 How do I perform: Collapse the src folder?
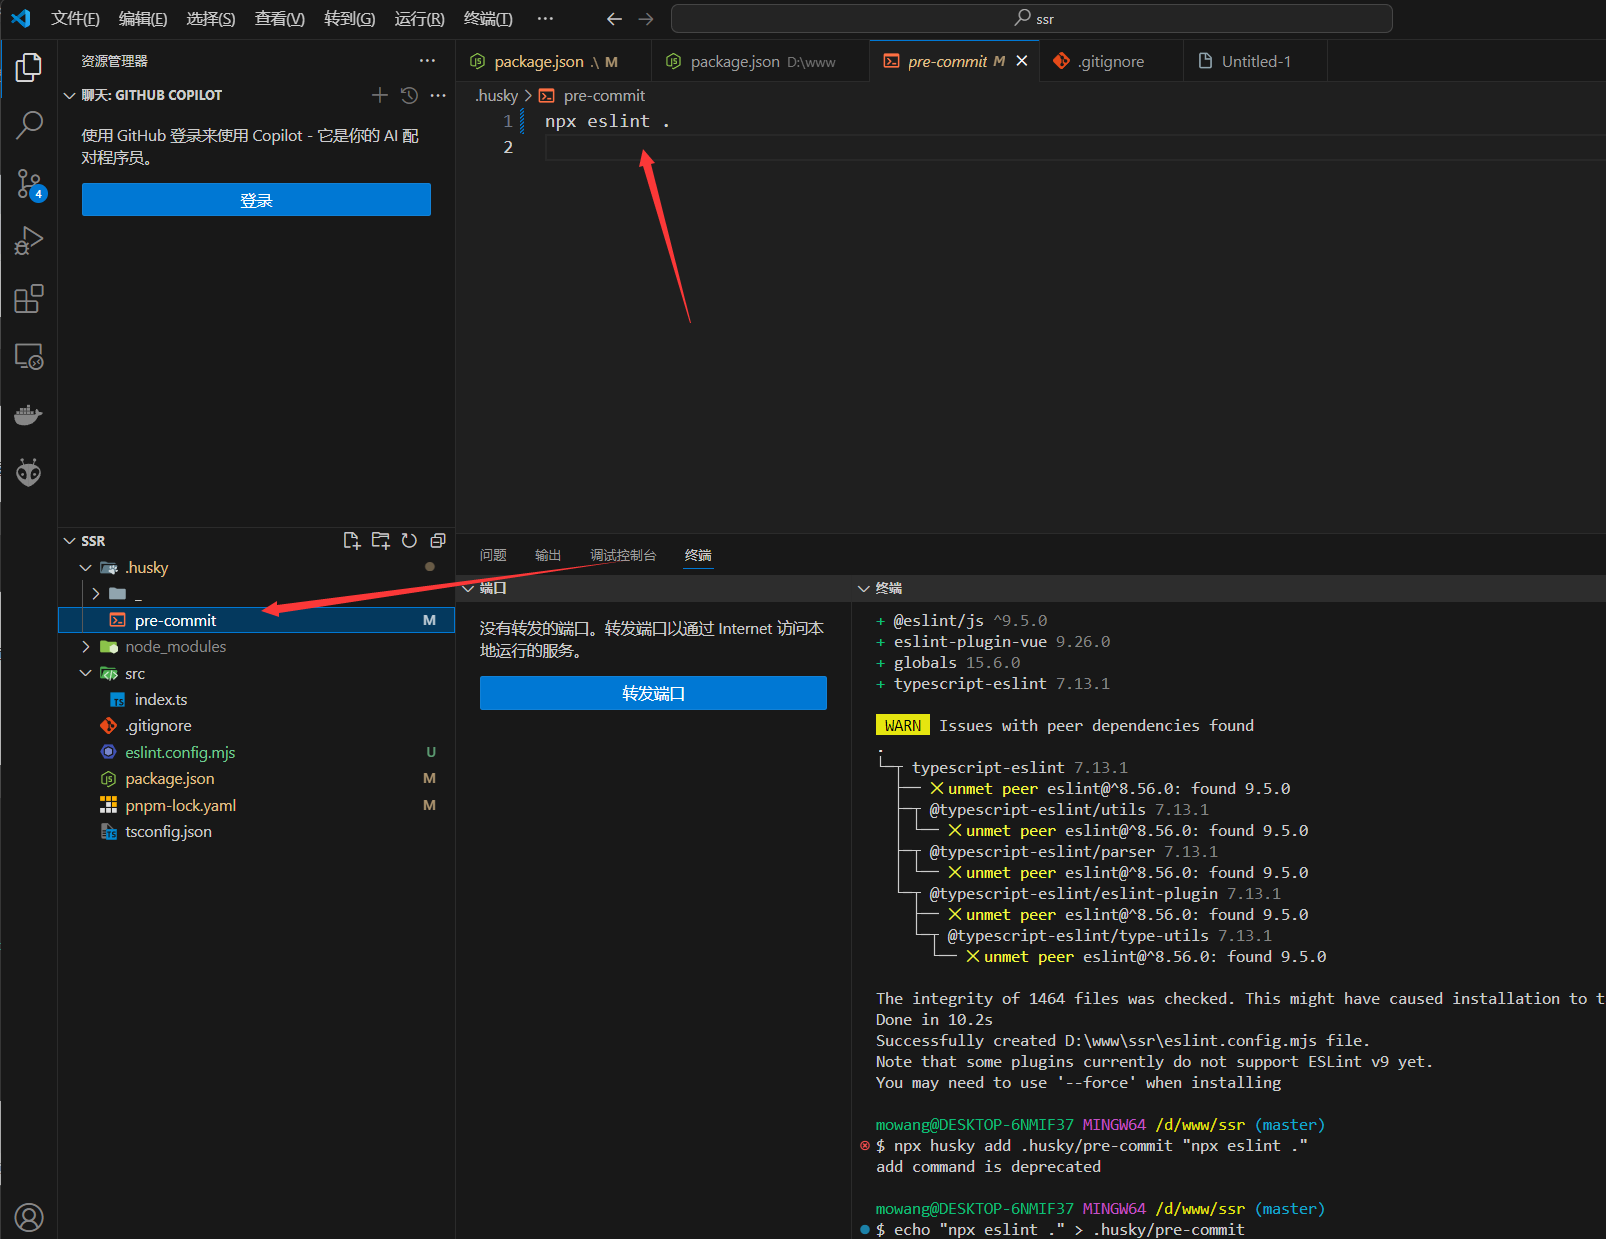pos(86,673)
